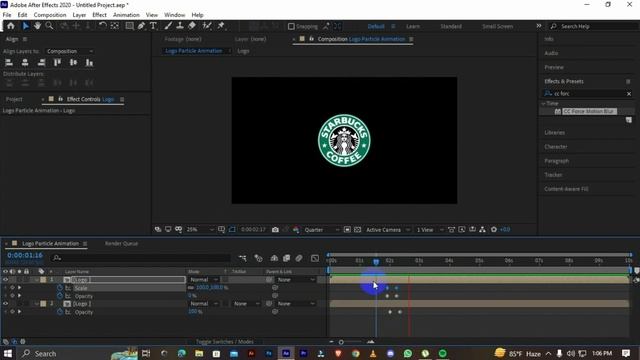Select the Brush tool
Screen dimensions: 640x360
pos(168,26)
